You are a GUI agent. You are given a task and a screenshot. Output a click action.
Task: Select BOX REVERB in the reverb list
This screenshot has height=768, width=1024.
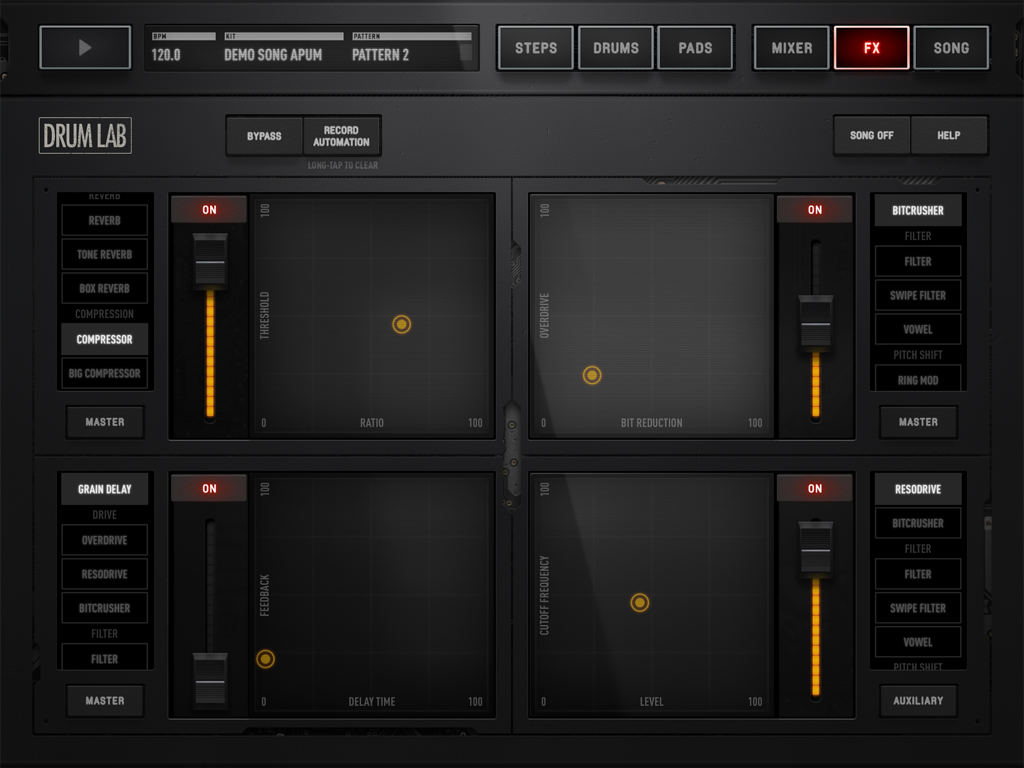click(x=104, y=288)
